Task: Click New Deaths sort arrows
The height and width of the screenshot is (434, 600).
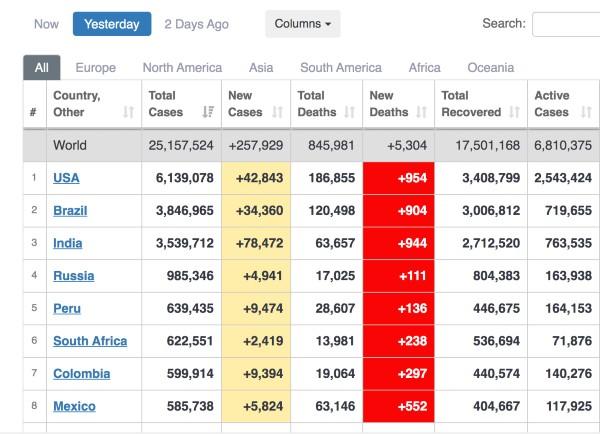Action: coord(421,113)
